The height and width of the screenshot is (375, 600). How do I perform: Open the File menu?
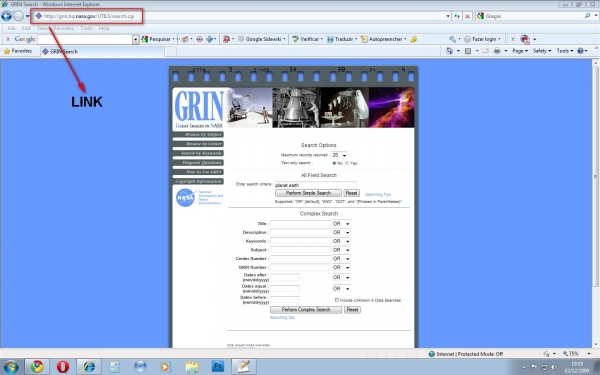click(11, 28)
